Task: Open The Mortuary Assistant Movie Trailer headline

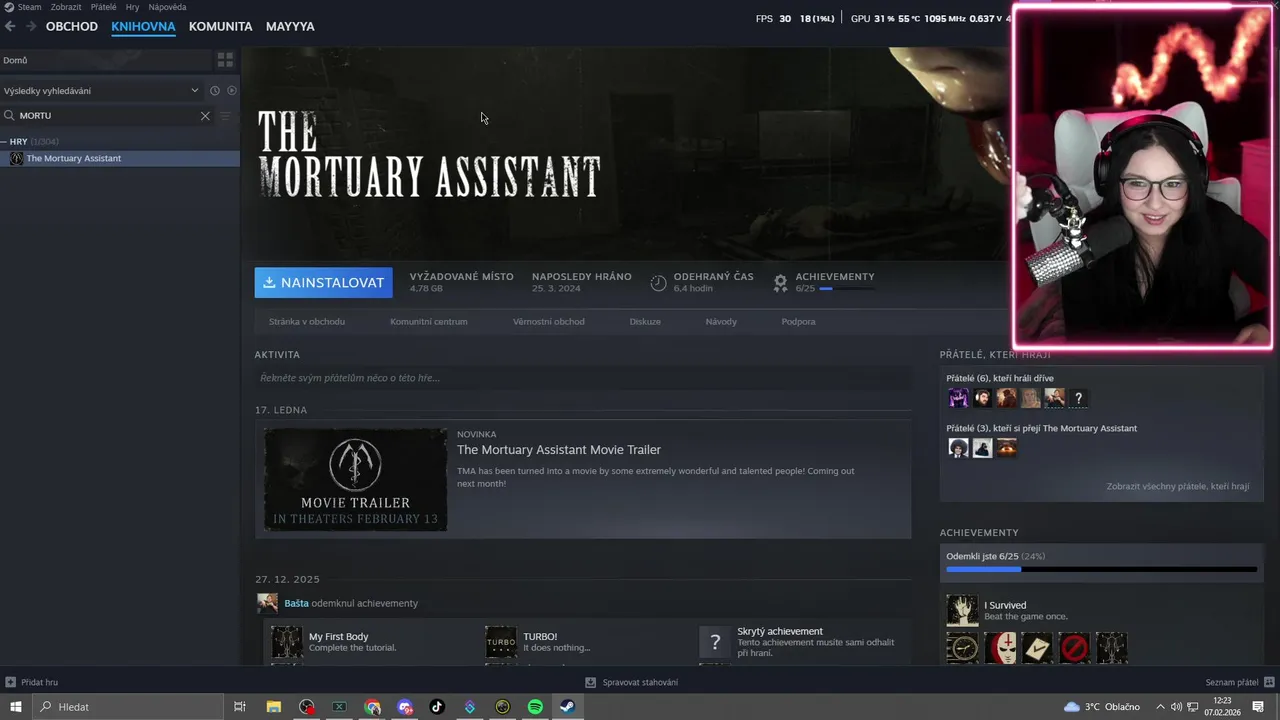Action: (559, 450)
